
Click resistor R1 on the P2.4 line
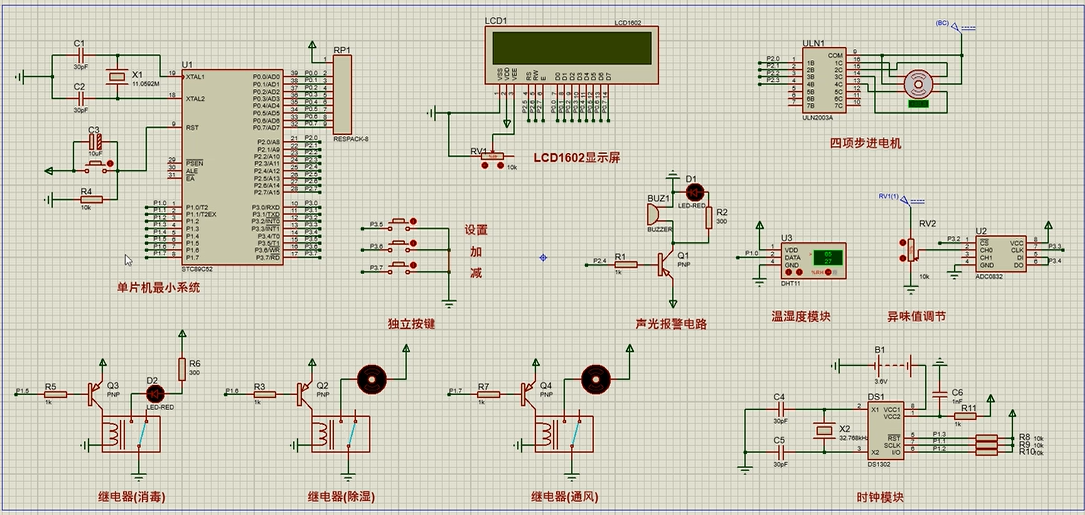pos(626,264)
